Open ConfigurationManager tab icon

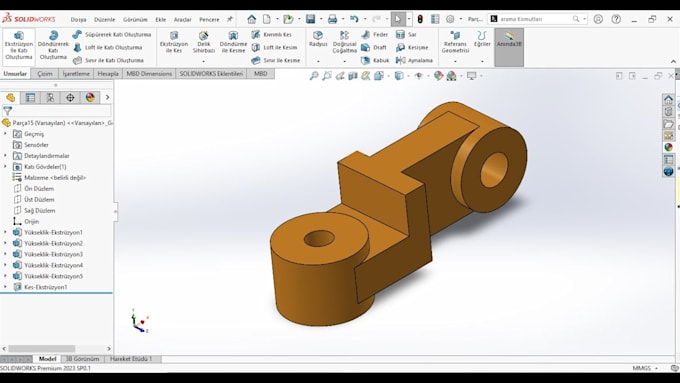tap(50, 98)
